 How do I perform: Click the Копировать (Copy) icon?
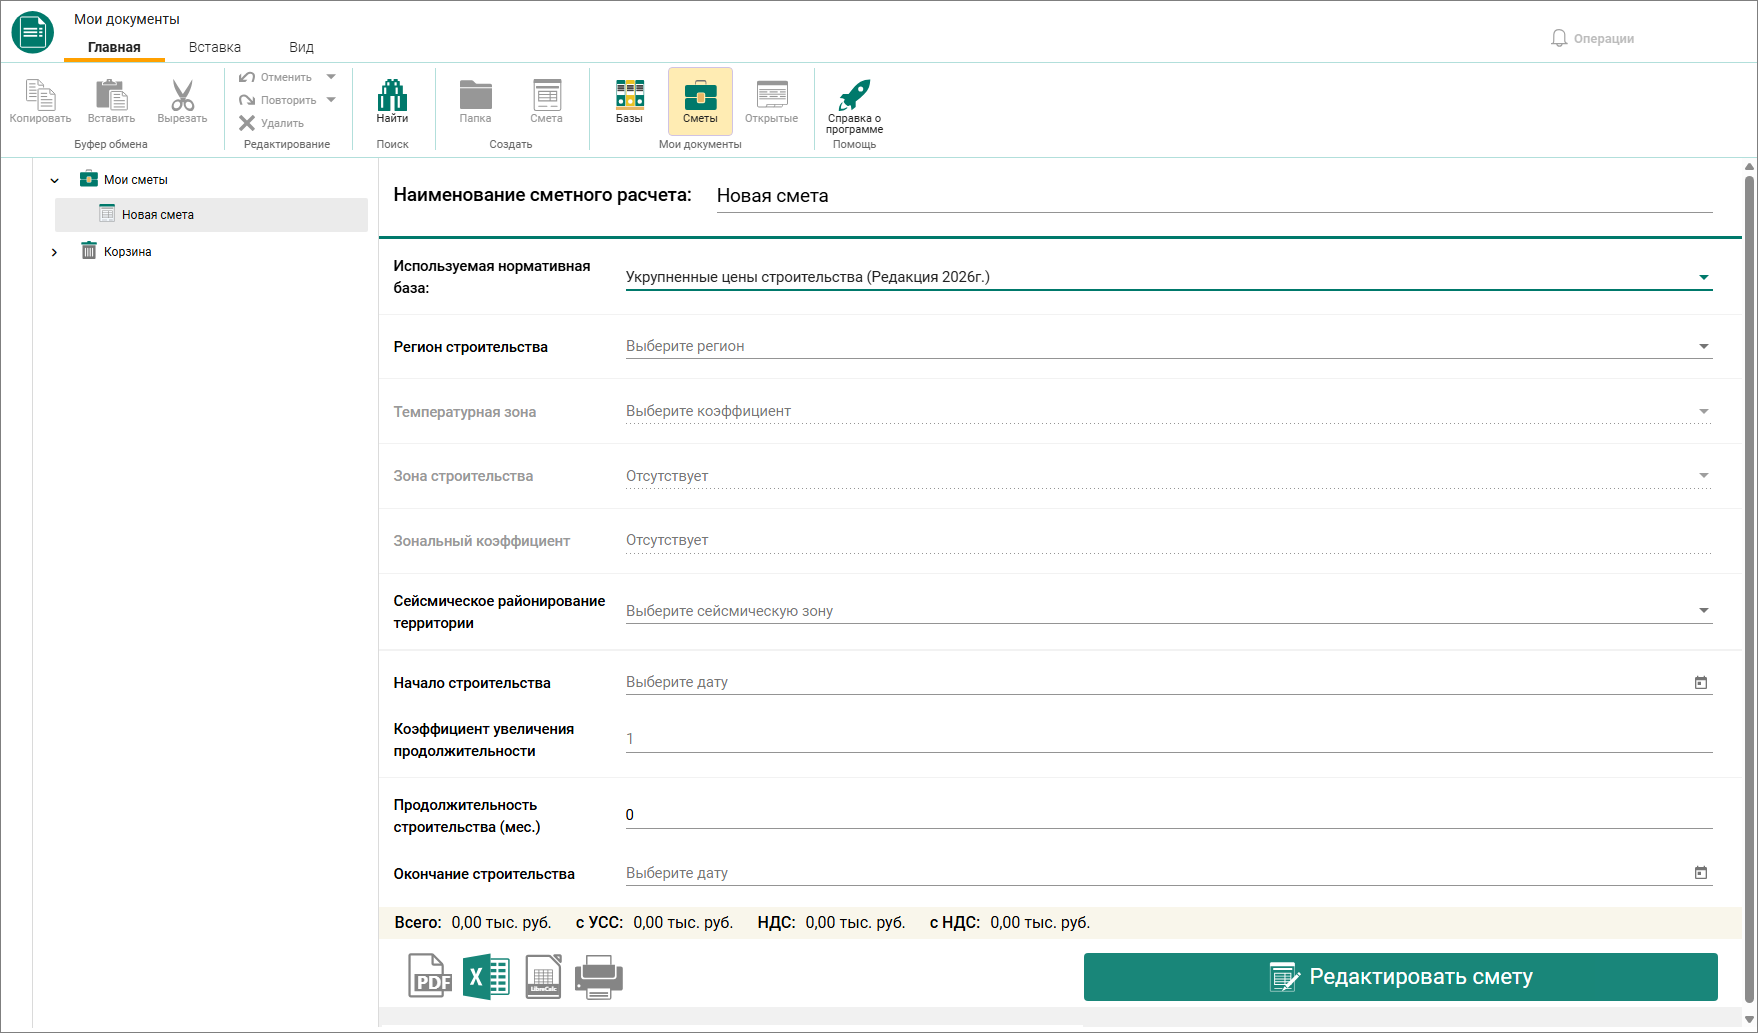[40, 95]
